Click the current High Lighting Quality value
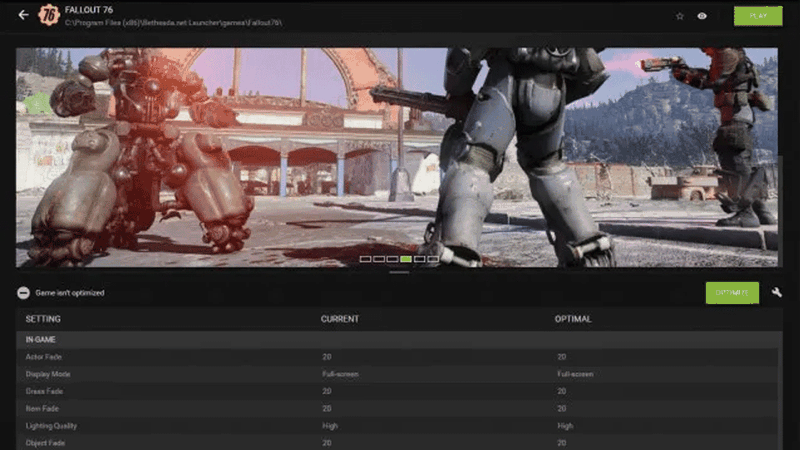 (330, 426)
